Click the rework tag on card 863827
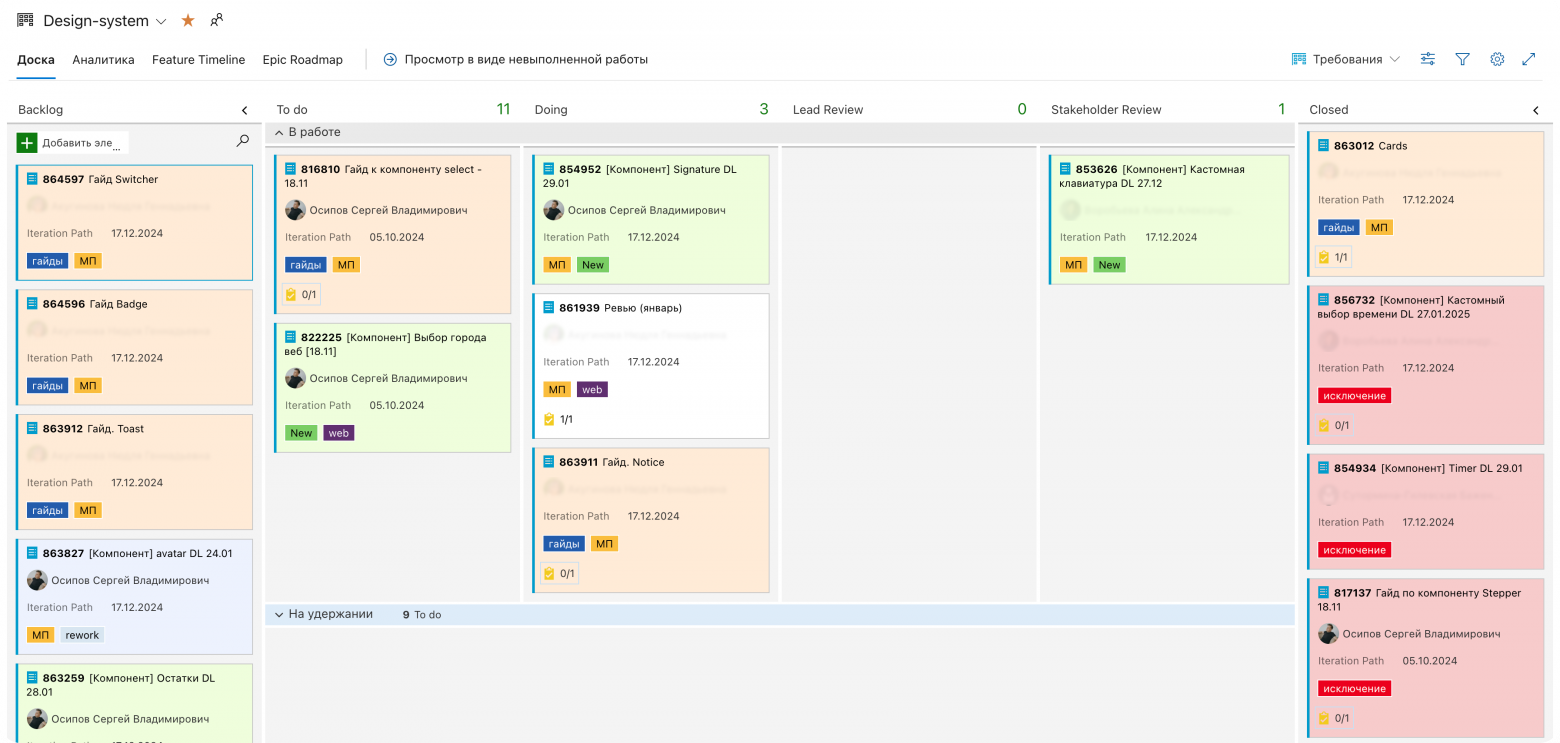Screen dimensions: 1560x743 [82, 635]
